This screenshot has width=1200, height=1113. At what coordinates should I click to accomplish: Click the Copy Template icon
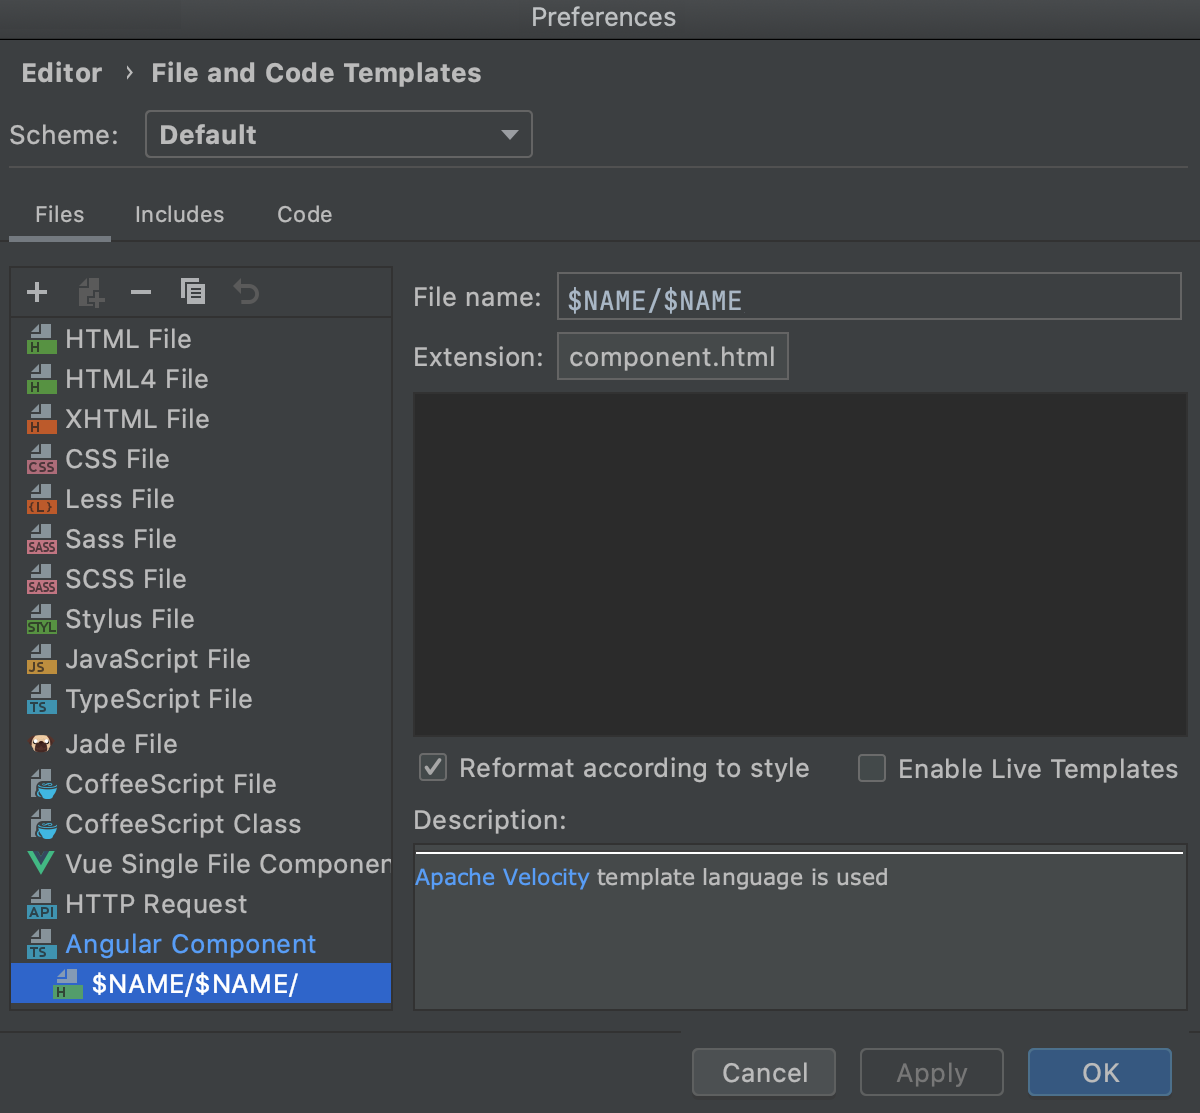[x=193, y=292]
